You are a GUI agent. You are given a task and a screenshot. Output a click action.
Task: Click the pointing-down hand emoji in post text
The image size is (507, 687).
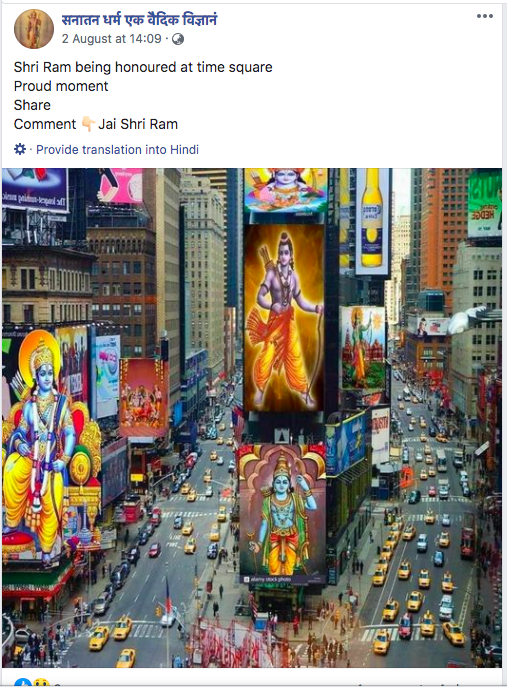(x=88, y=124)
